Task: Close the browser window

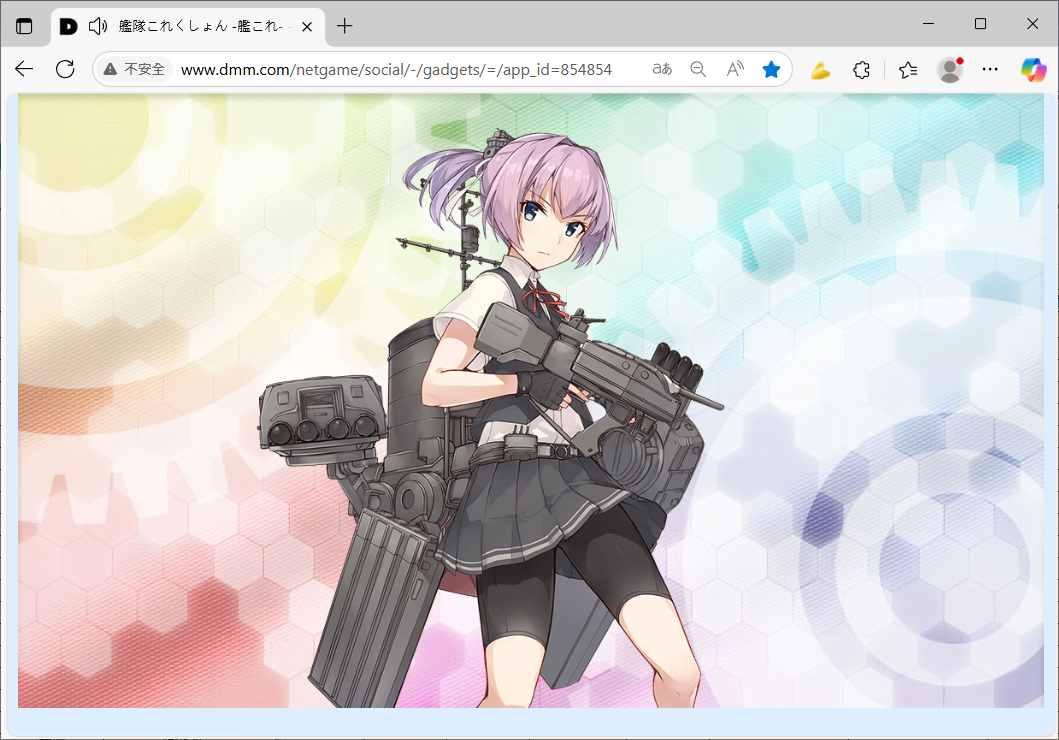Action: pos(1033,24)
